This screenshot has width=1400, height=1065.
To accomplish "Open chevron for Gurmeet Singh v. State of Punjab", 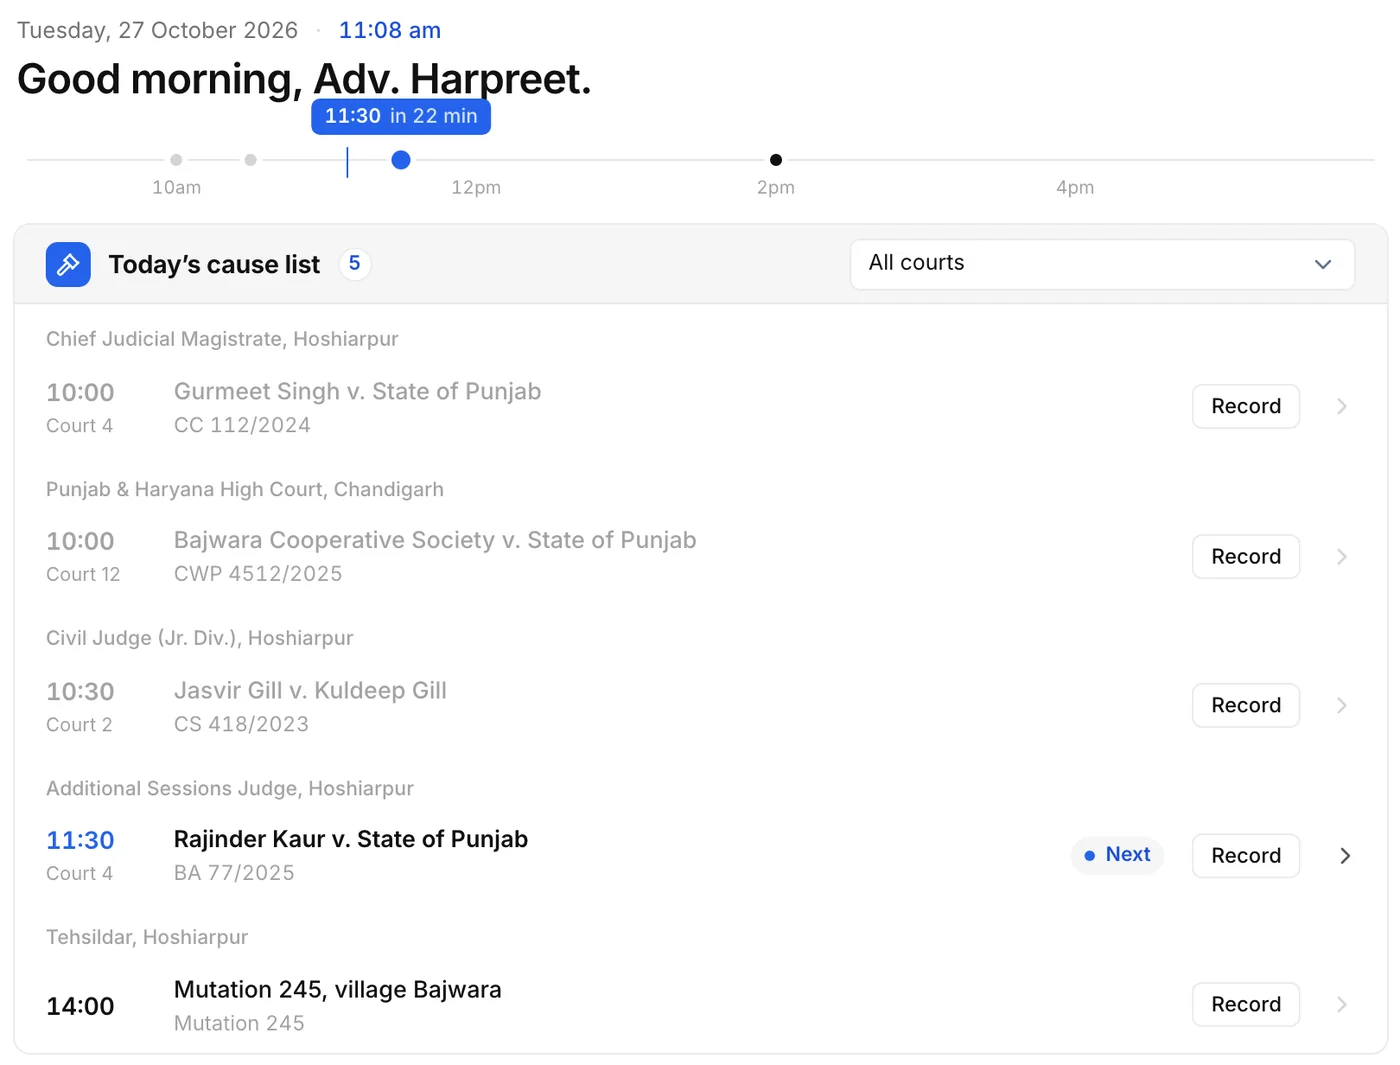I will click(x=1342, y=406).
